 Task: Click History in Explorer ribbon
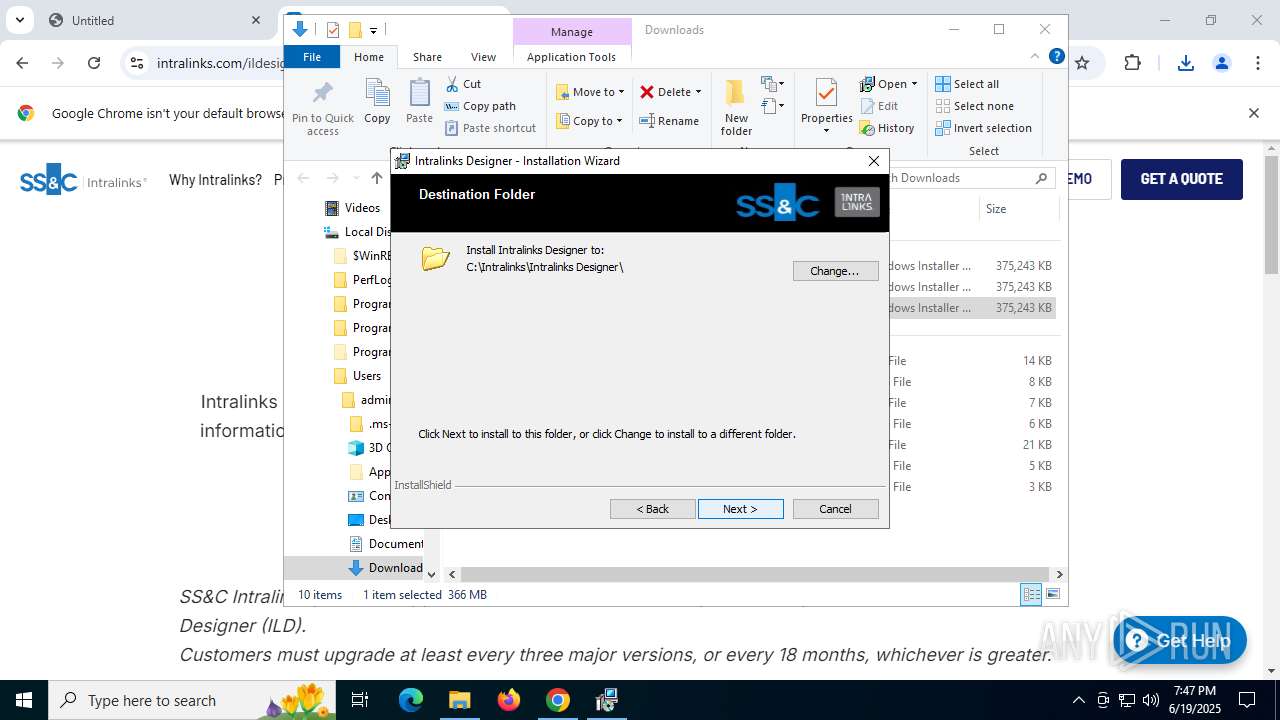pos(887,128)
